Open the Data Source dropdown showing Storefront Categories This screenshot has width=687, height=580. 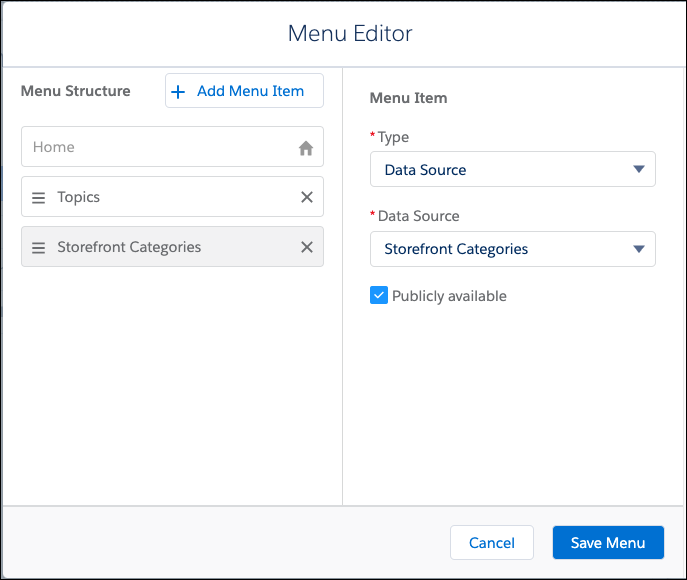tap(513, 249)
